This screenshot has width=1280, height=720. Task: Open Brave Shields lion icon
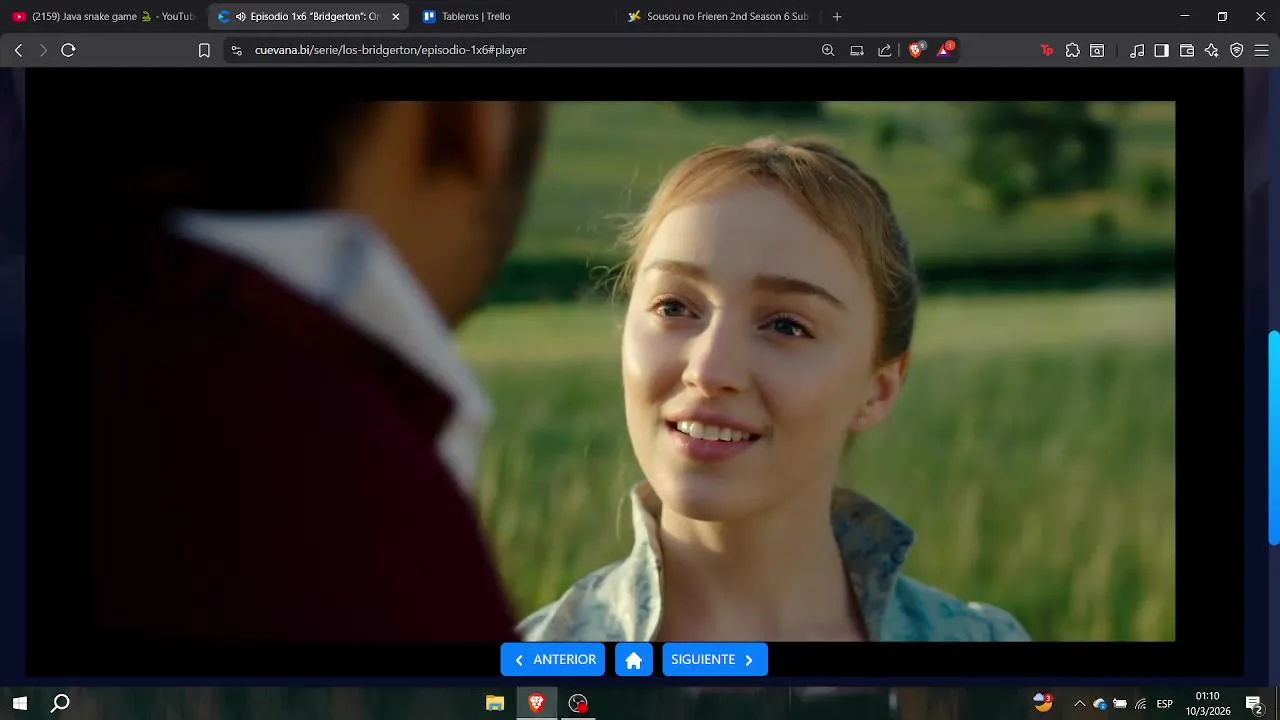916,49
